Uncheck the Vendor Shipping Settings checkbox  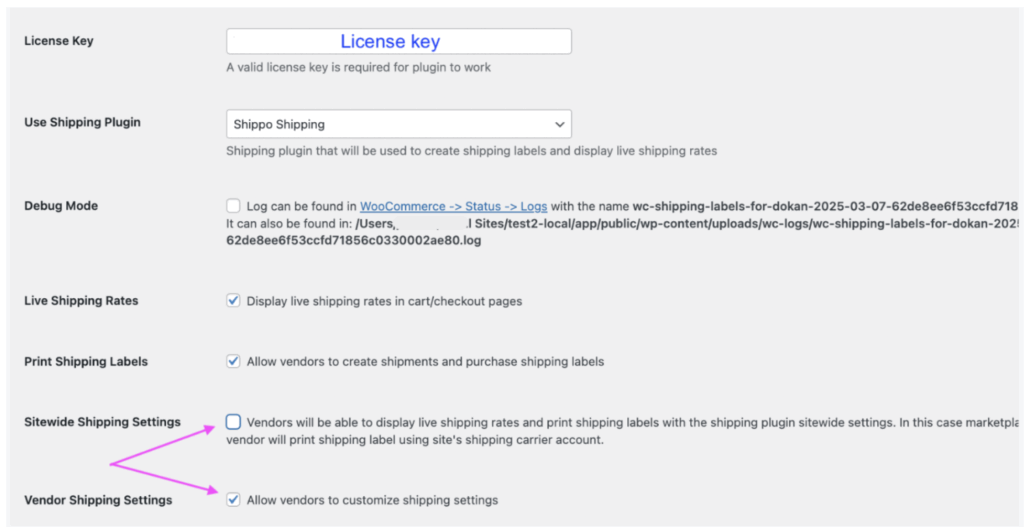coord(233,499)
